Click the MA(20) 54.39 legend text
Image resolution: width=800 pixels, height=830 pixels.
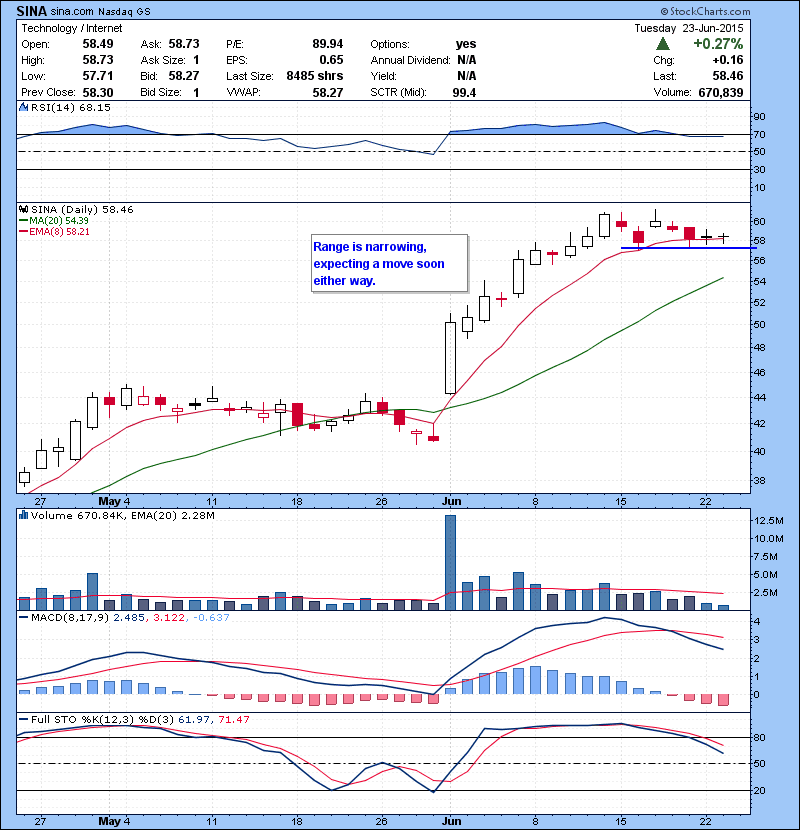59,220
